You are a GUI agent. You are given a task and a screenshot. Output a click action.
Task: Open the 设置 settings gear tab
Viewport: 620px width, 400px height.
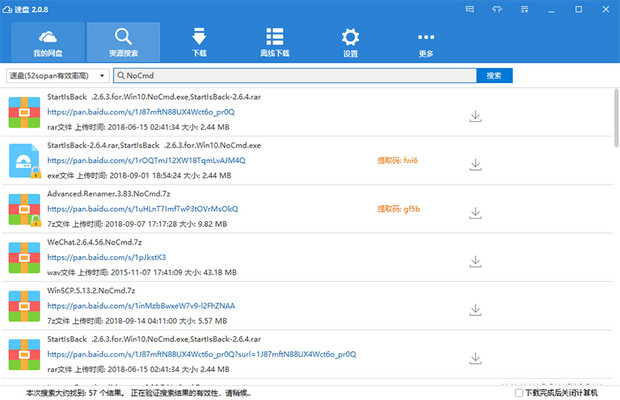point(350,42)
